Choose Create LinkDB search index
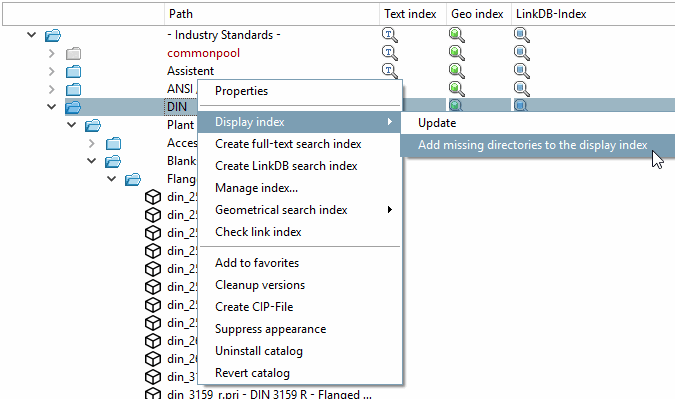This screenshot has height=399, width=675. [300, 166]
